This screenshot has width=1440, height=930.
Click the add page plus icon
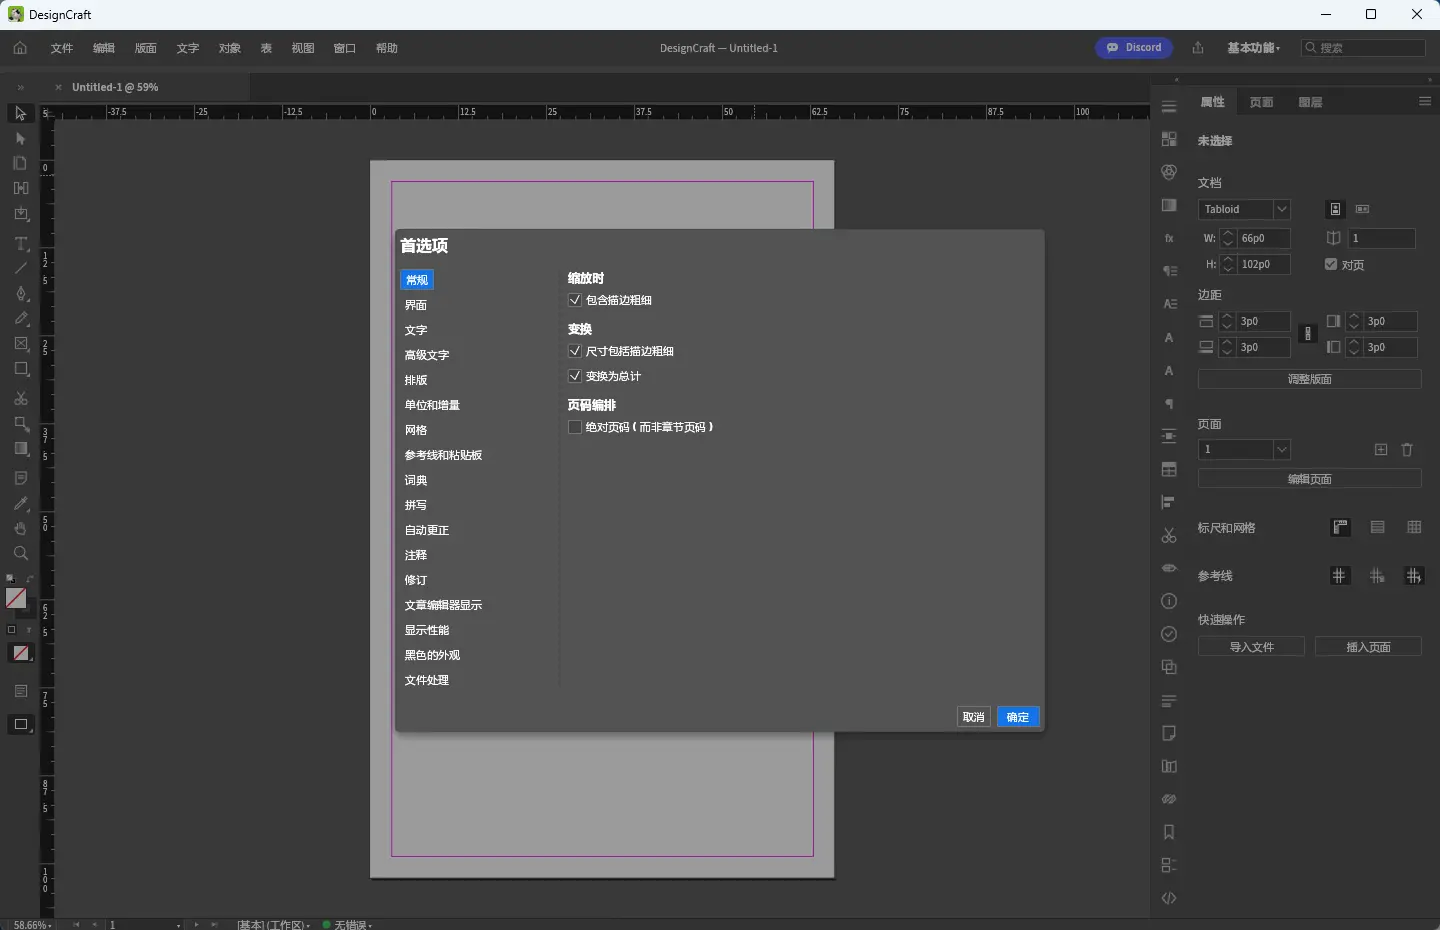[1381, 450]
